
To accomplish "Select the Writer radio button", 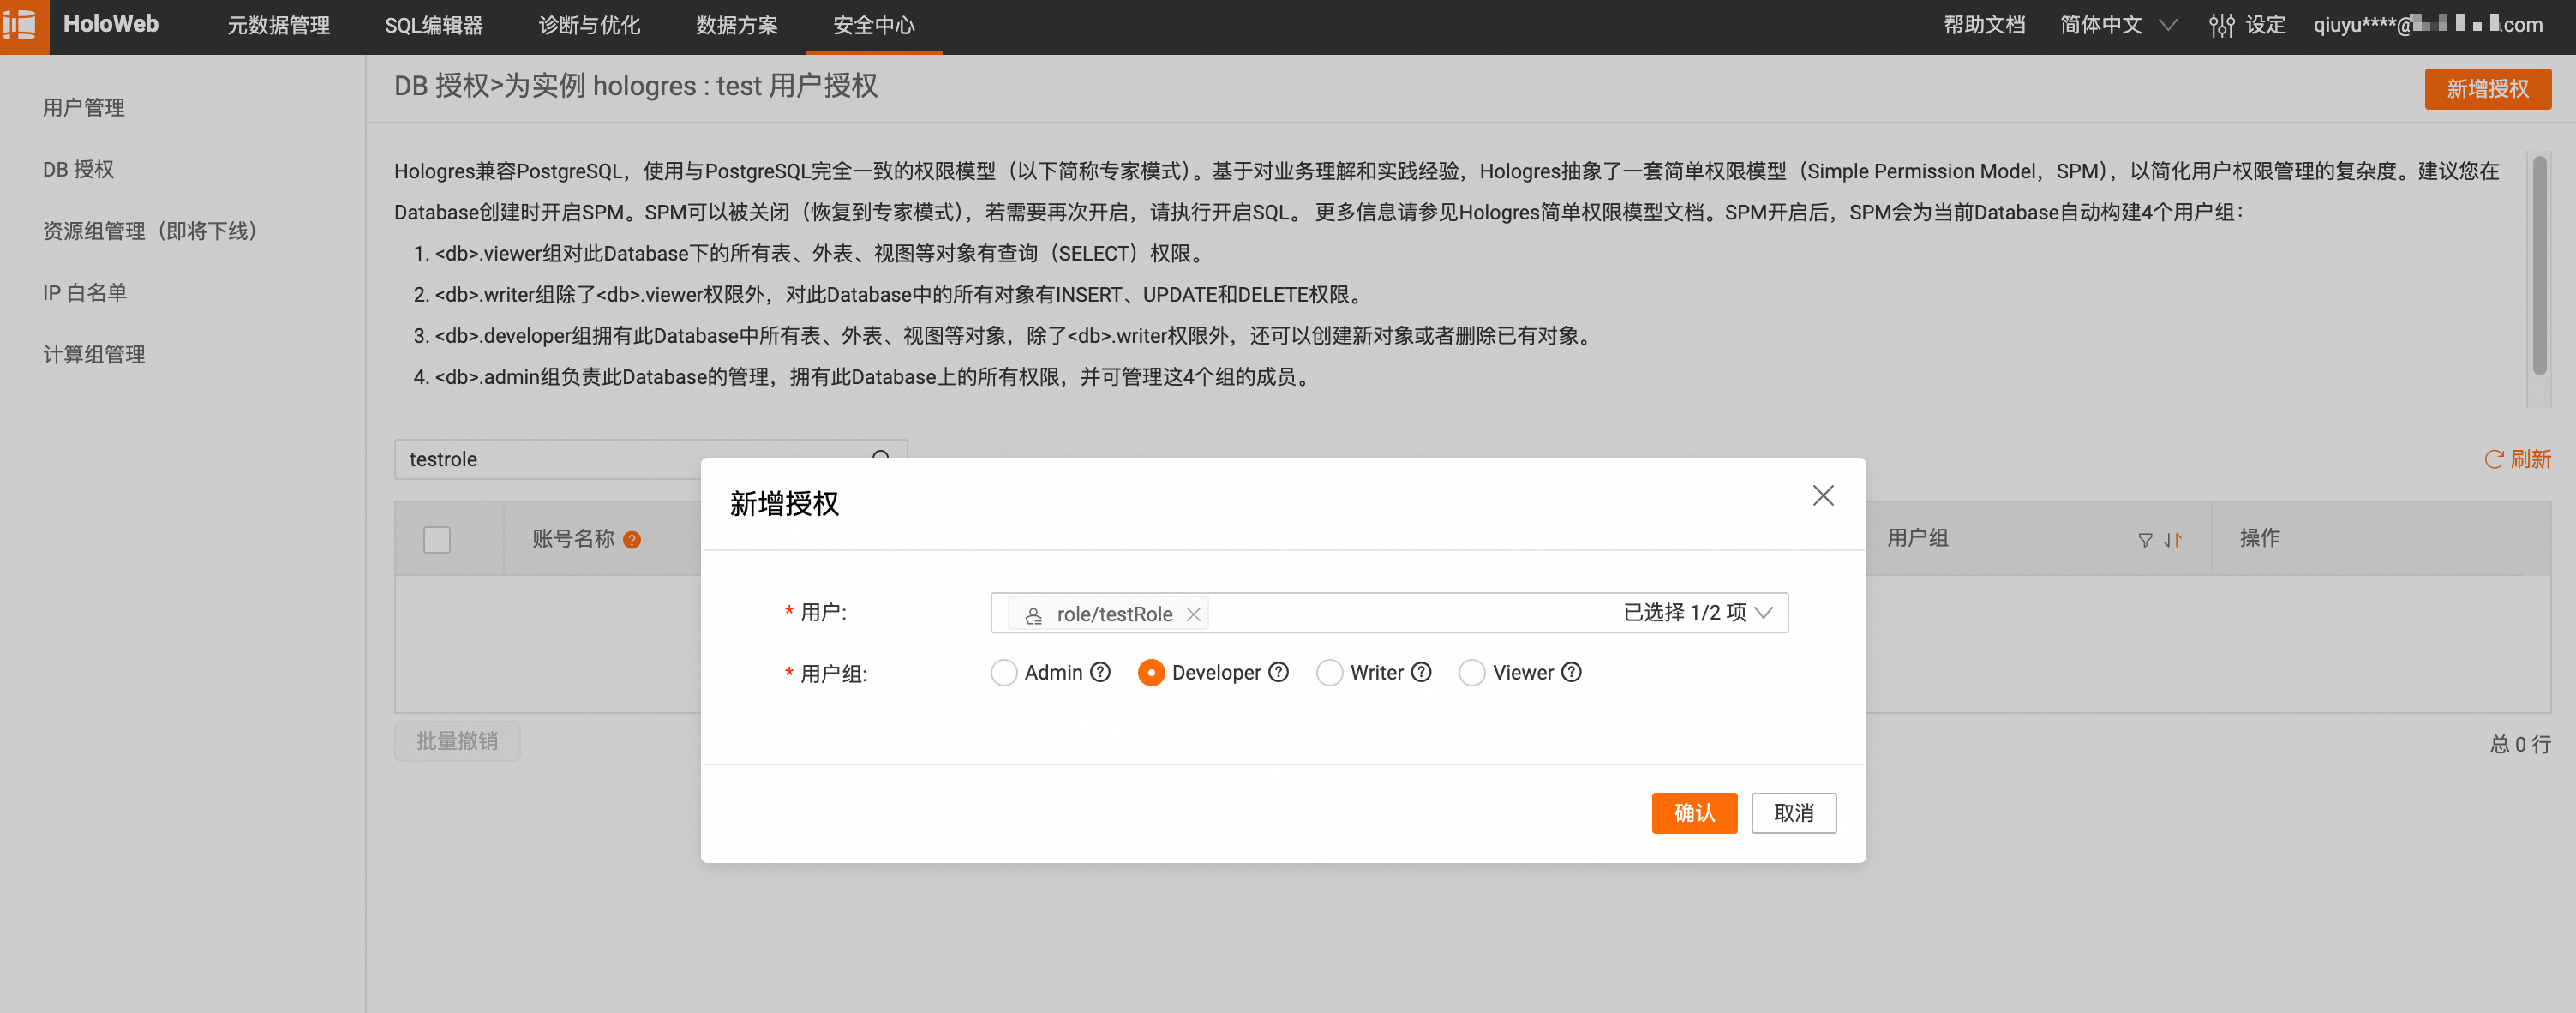I will click(1329, 673).
